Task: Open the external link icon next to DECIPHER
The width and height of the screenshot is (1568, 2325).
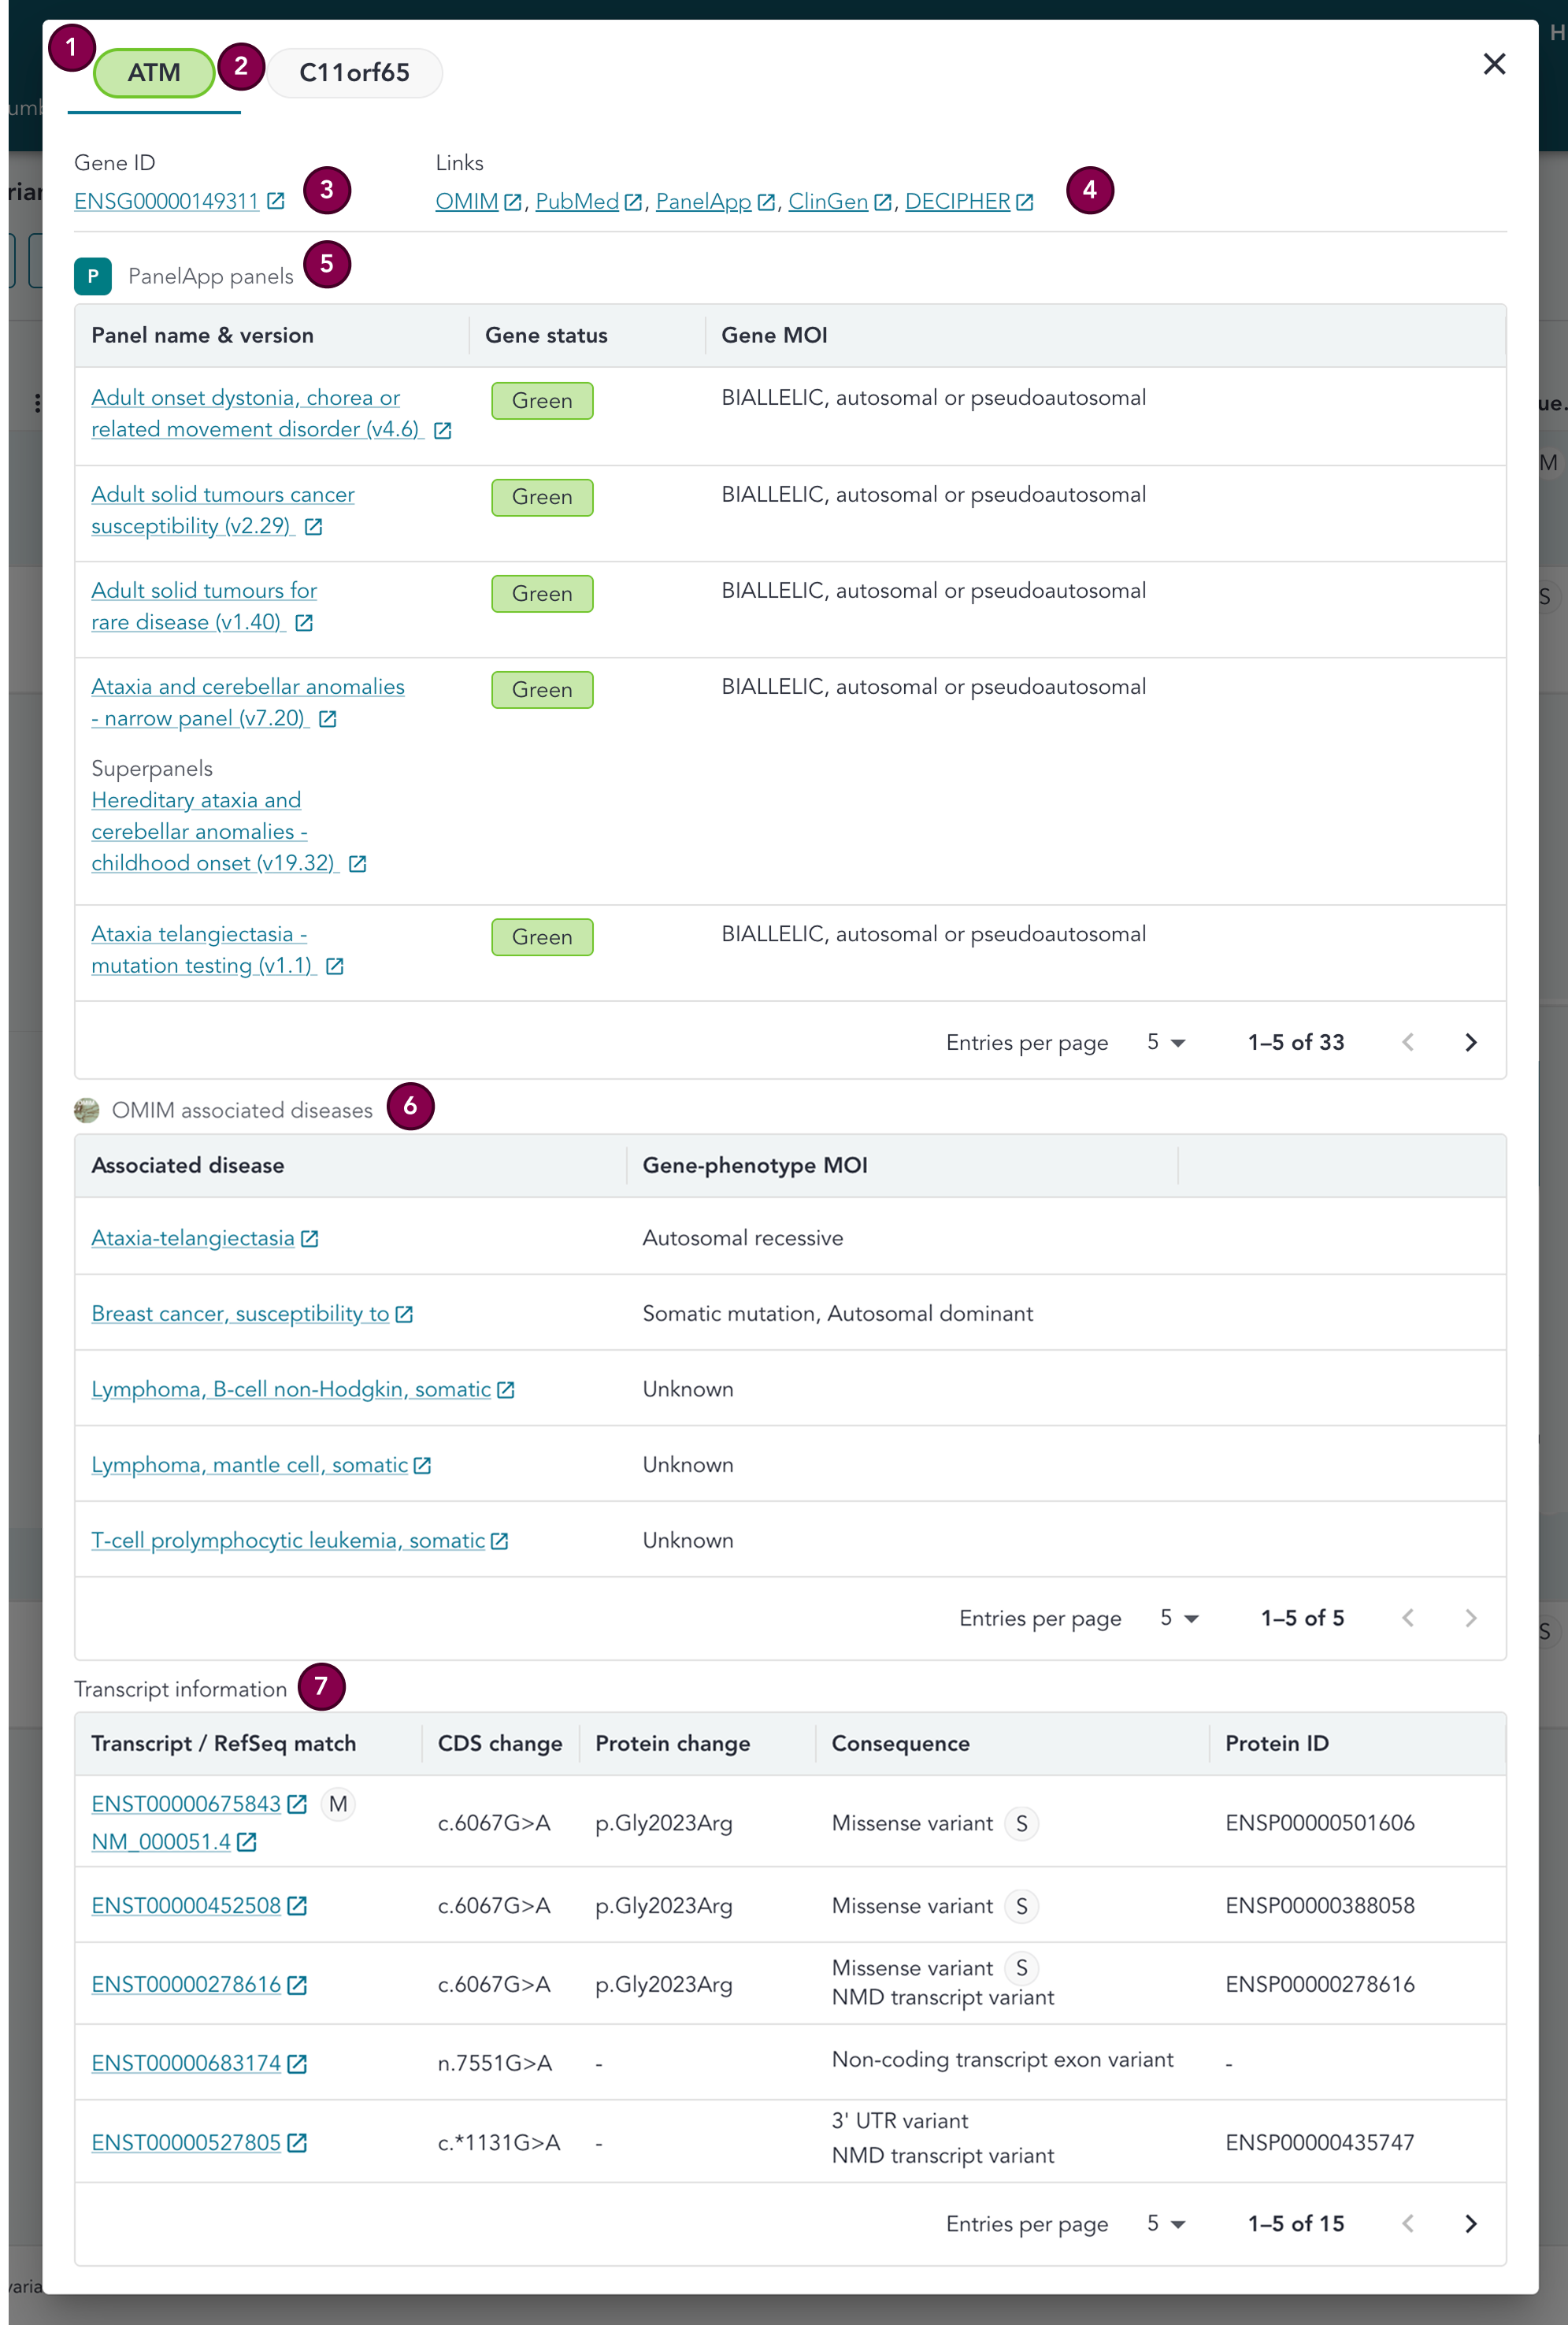Action: coord(1024,202)
